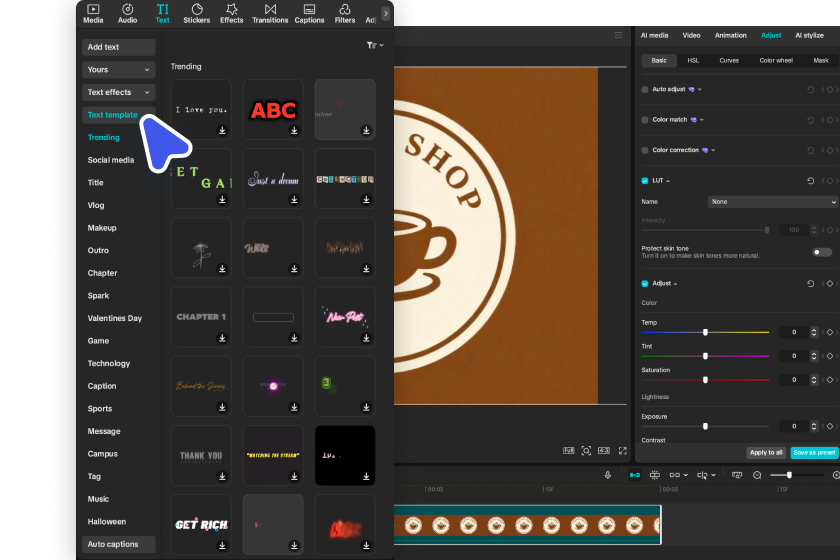Open the Media tab
The width and height of the screenshot is (840, 560).
click(93, 14)
